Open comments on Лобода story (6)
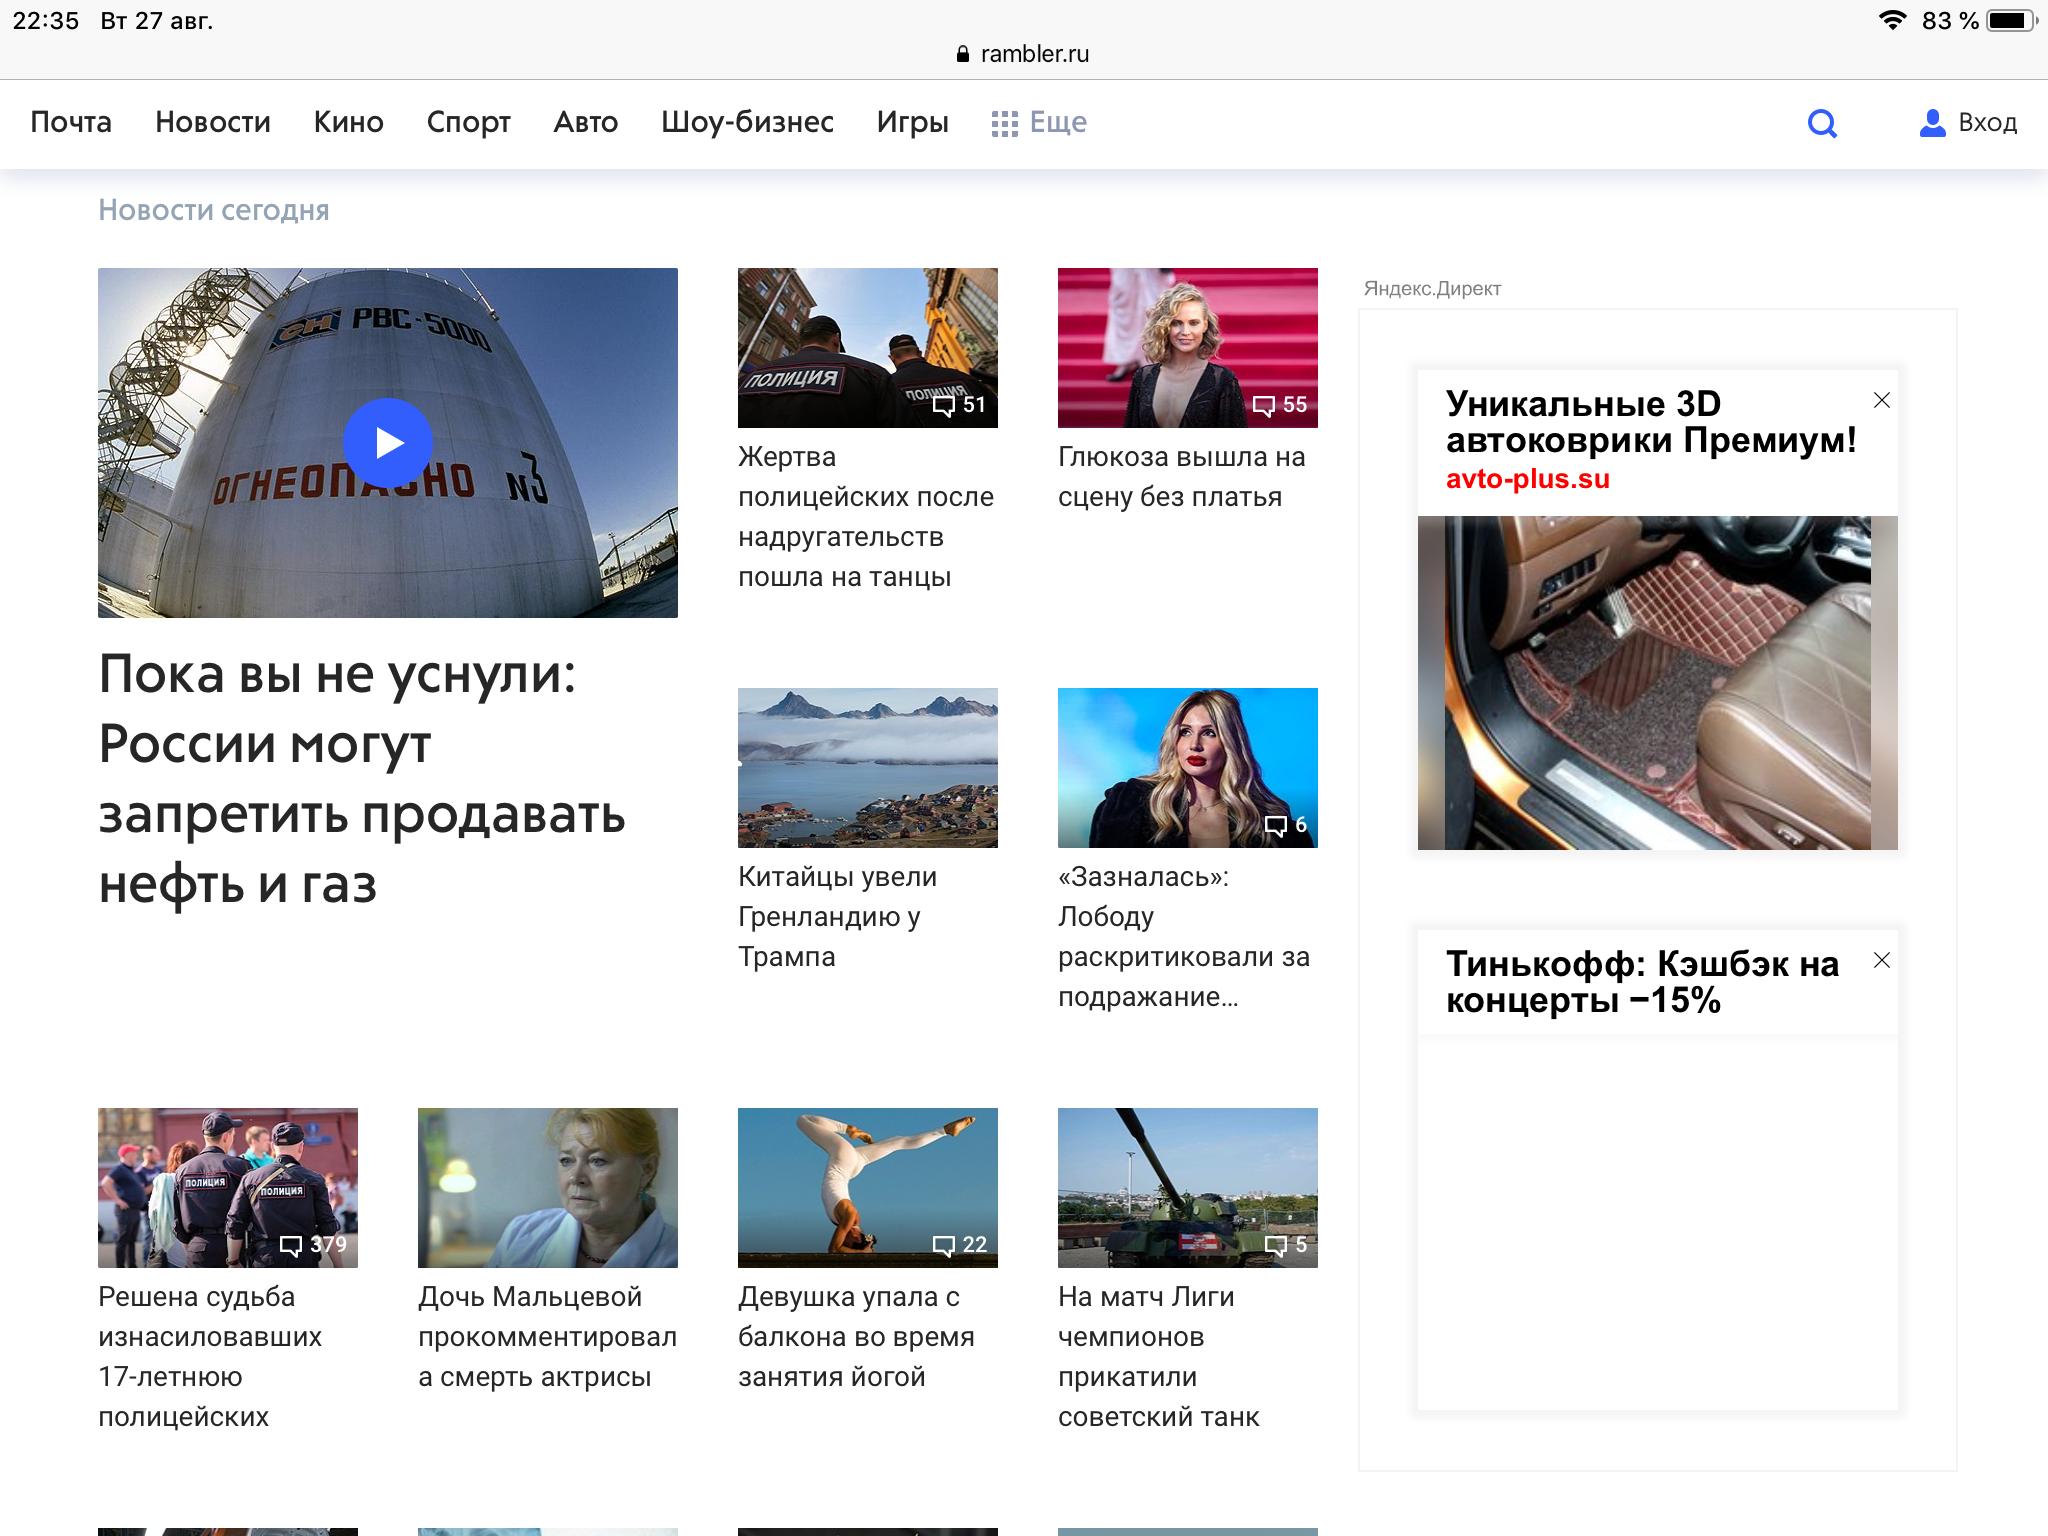The image size is (2048, 1536). click(1286, 825)
